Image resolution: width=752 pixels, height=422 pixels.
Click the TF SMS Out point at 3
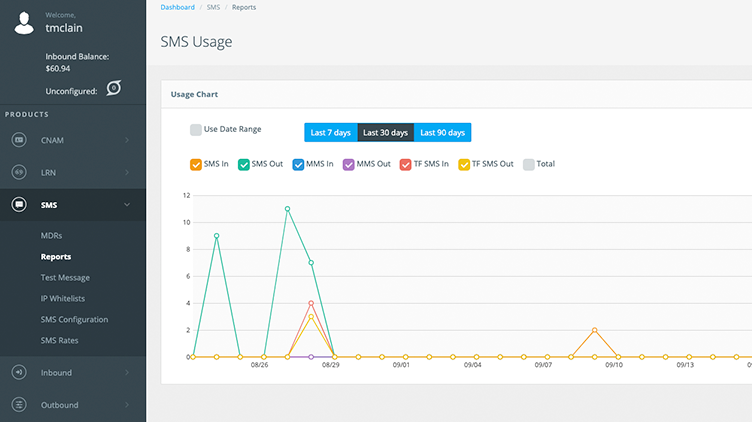[x=311, y=316]
